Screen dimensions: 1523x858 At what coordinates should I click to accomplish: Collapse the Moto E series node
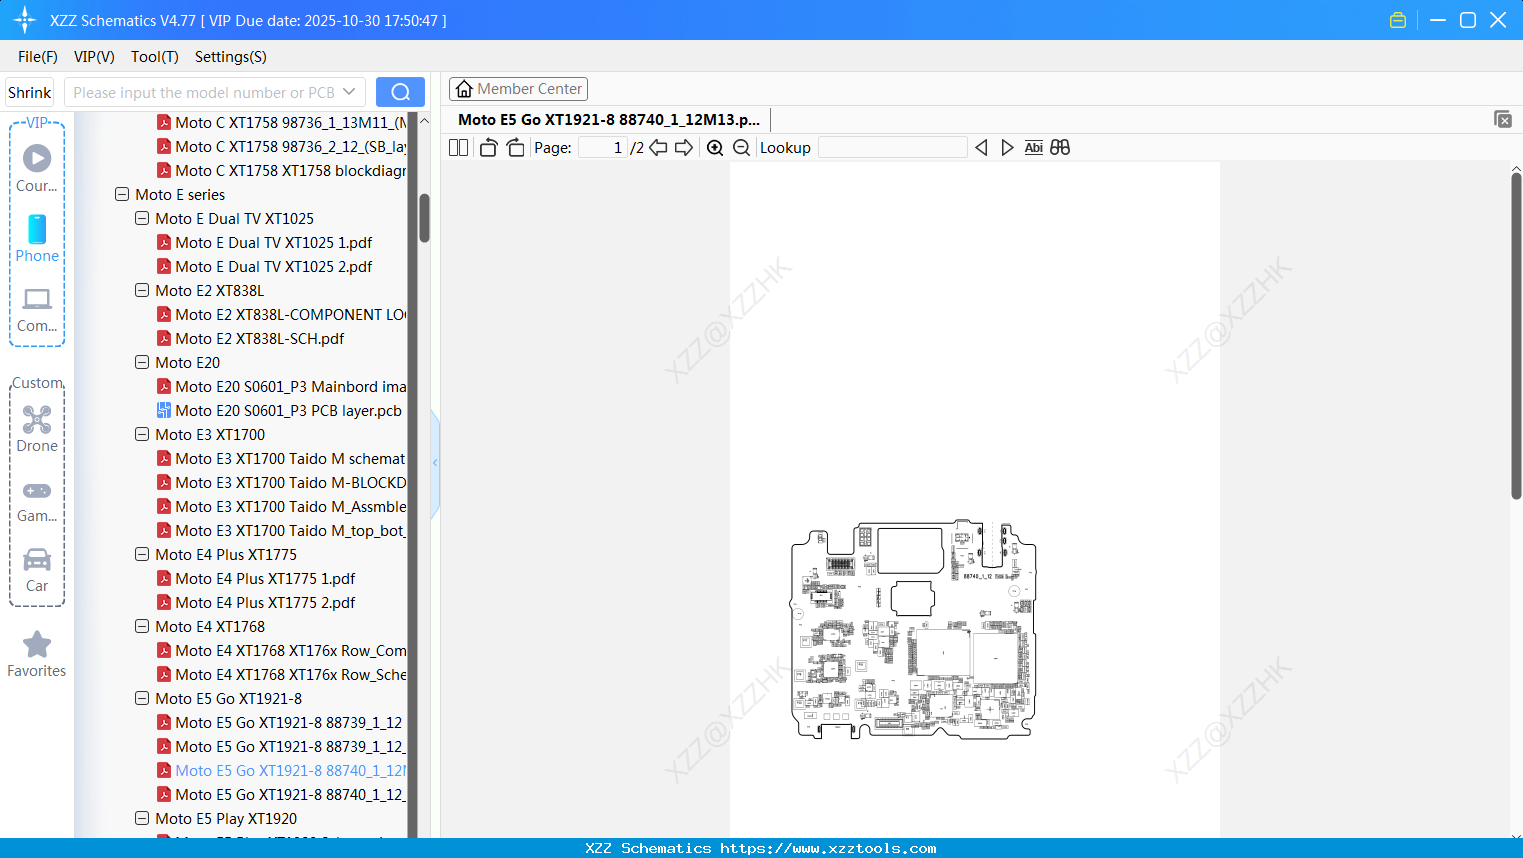pyautogui.click(x=122, y=195)
